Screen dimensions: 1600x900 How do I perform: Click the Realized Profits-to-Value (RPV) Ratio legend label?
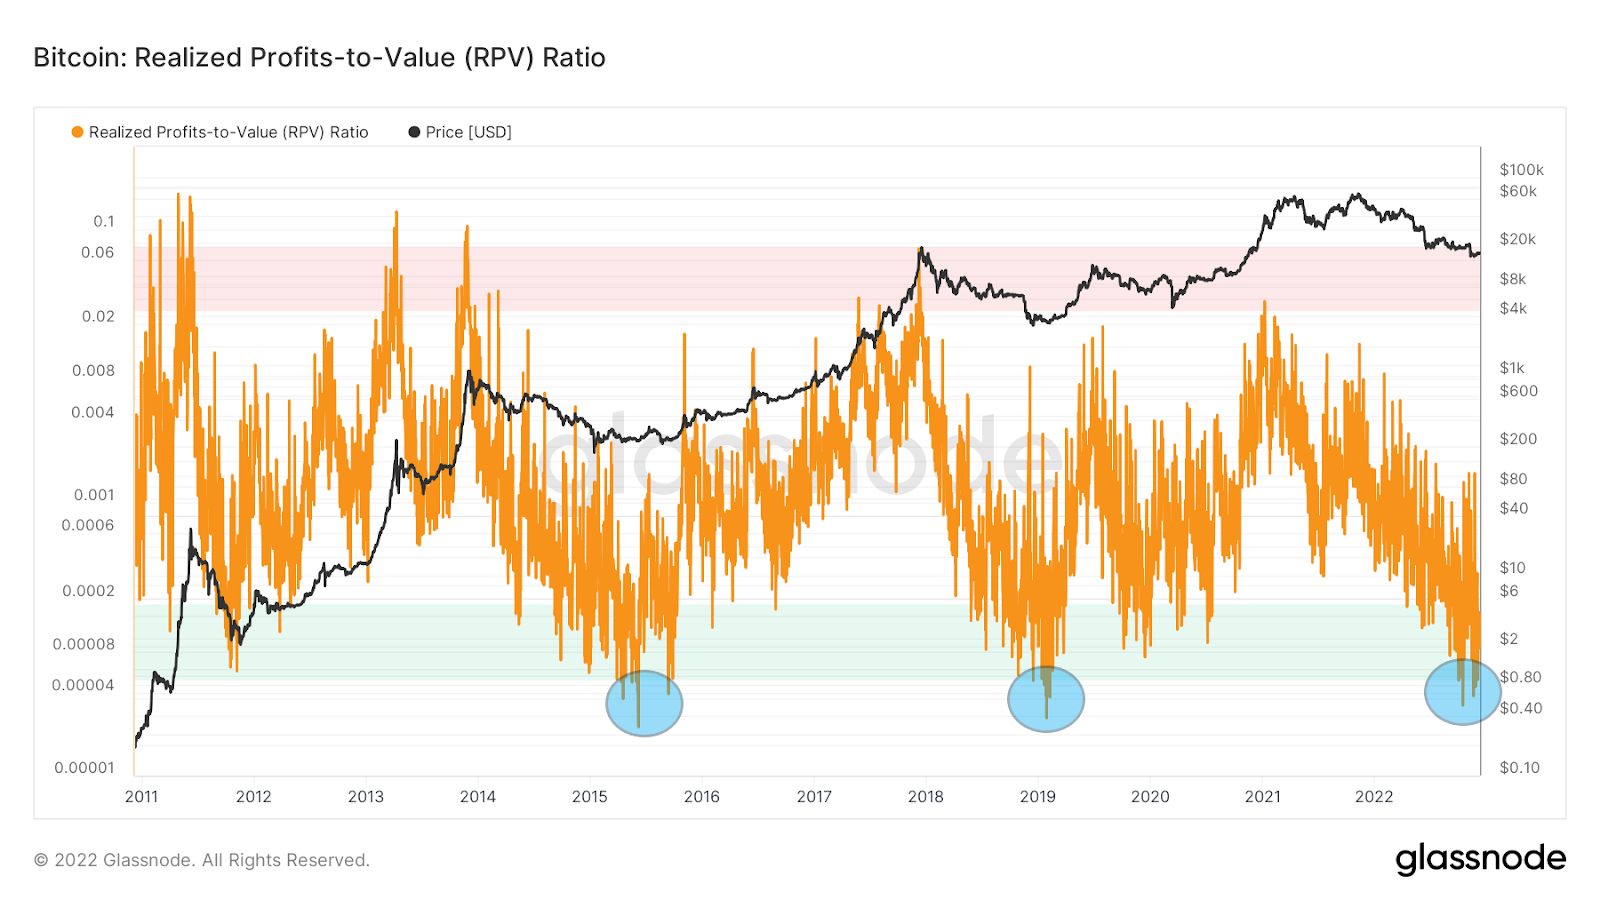(229, 132)
